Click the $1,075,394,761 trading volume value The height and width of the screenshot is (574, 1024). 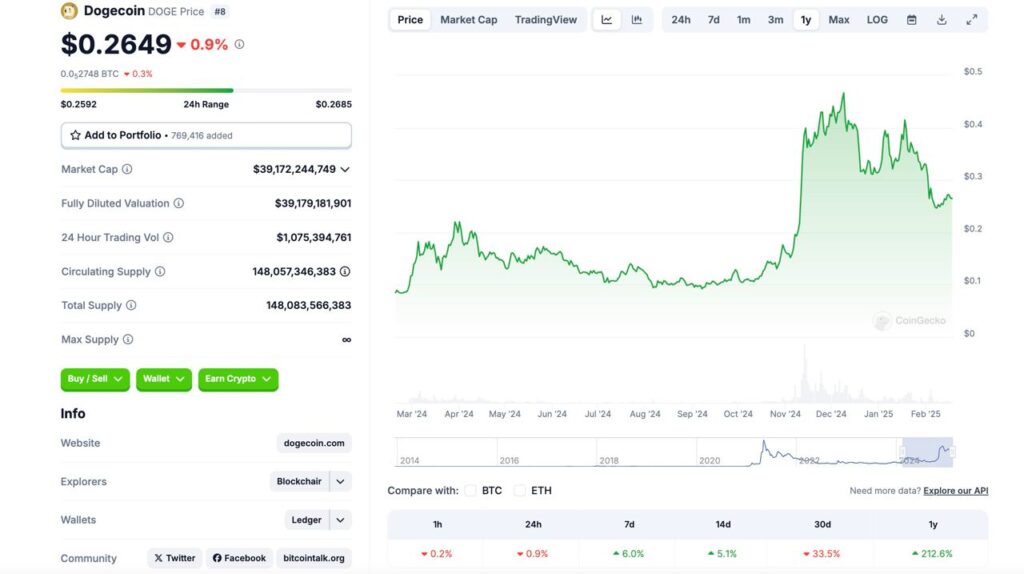313,237
